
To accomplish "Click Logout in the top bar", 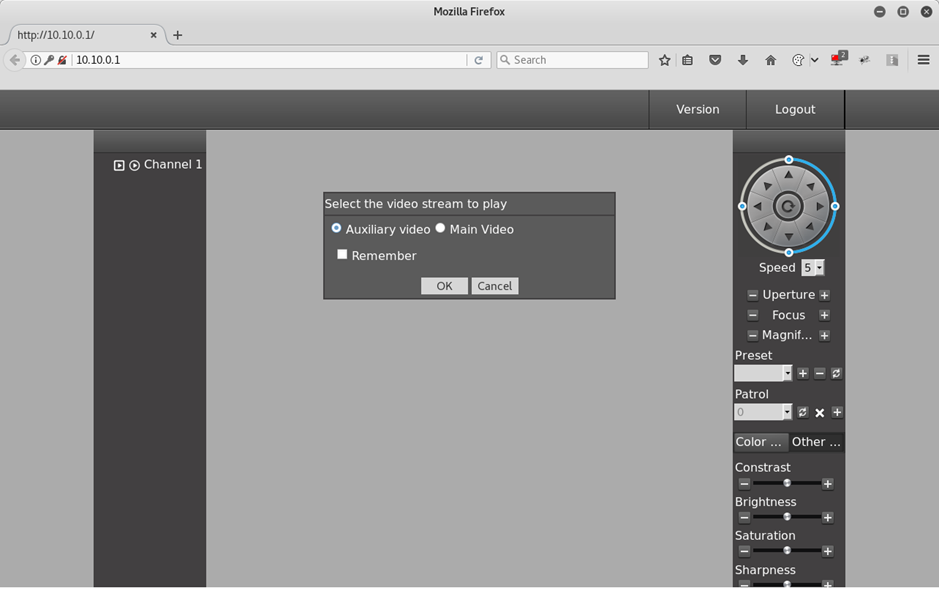I will pyautogui.click(x=795, y=110).
